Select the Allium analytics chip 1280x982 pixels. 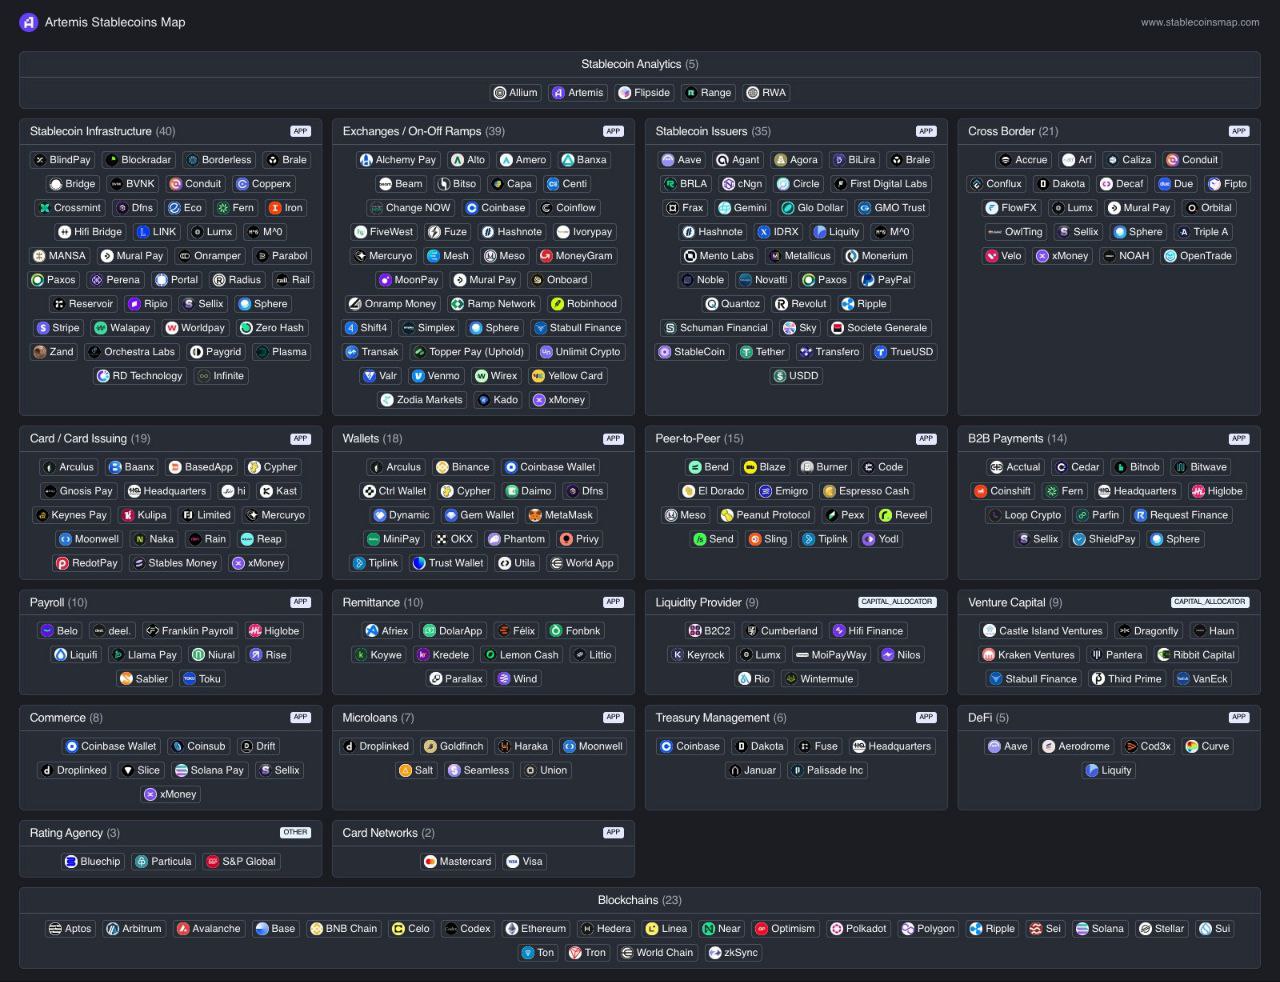(x=517, y=93)
